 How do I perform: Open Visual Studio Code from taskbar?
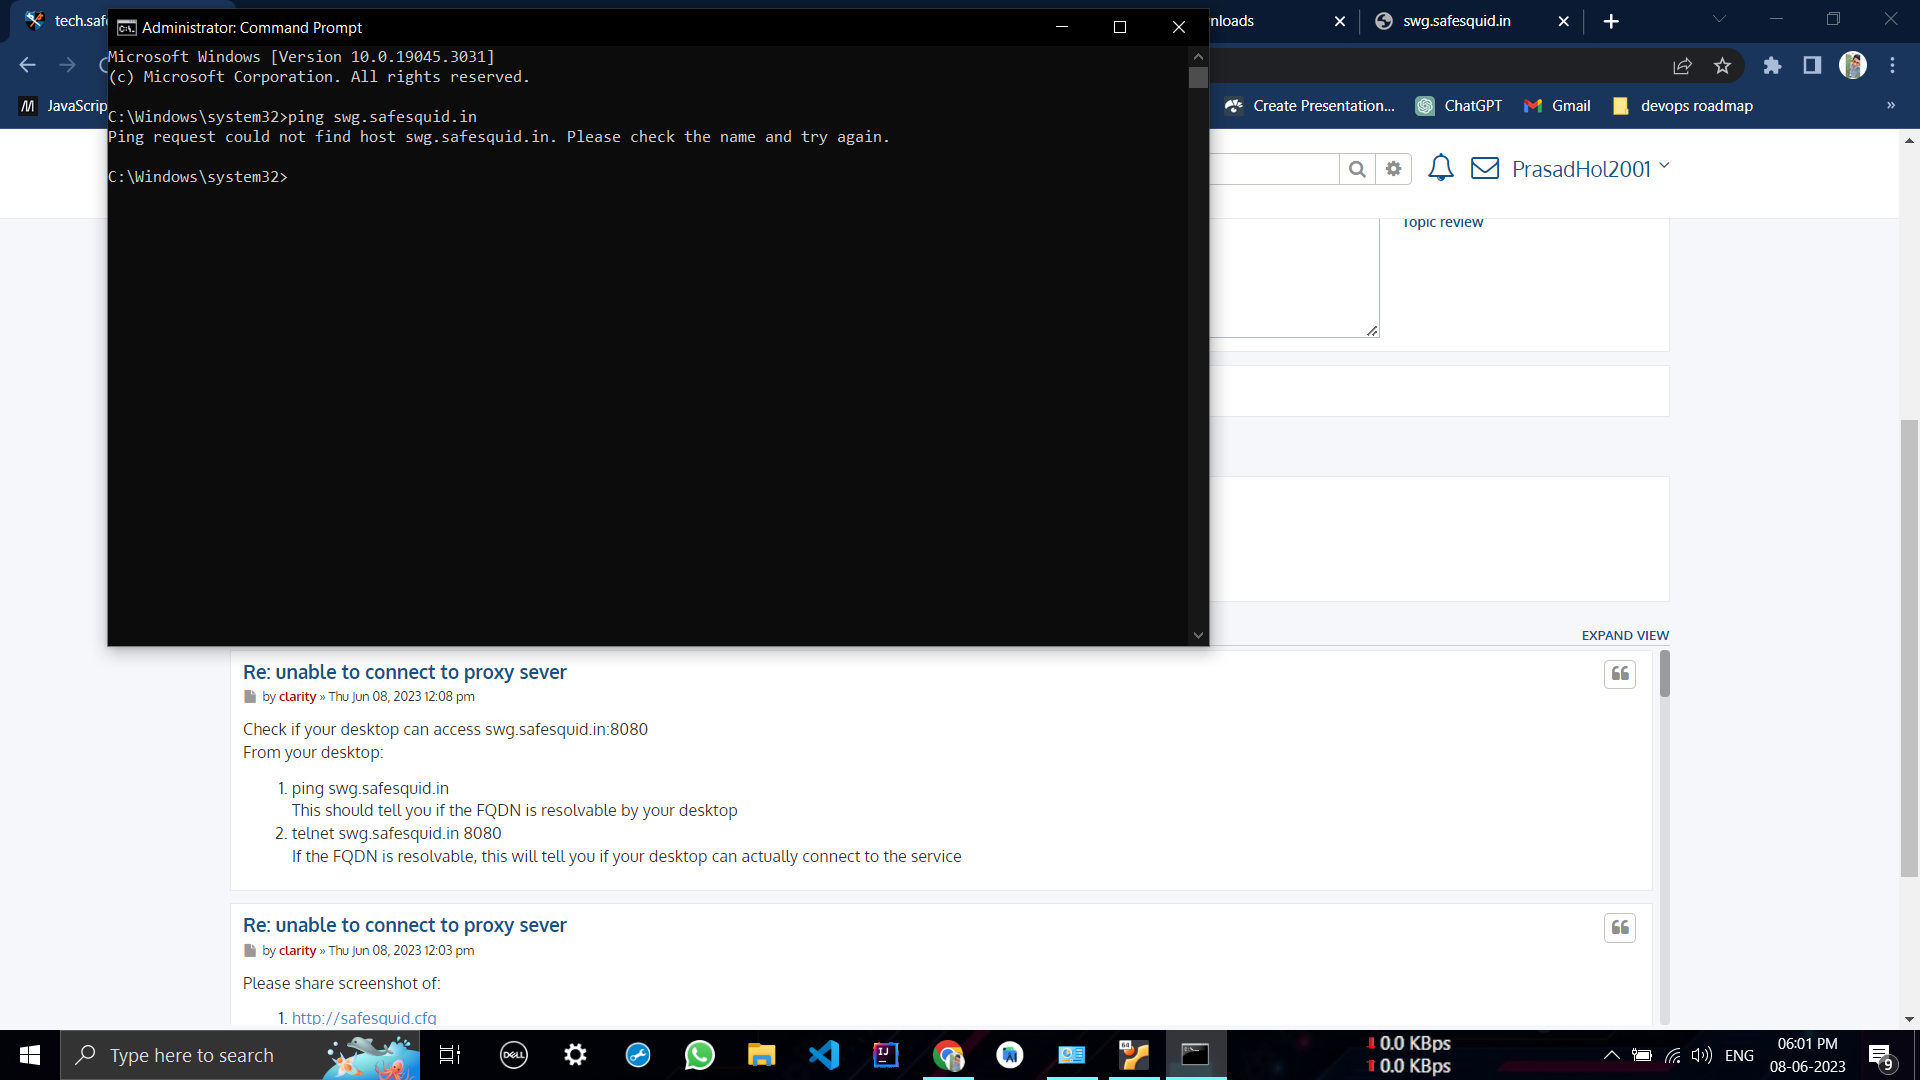(824, 1054)
